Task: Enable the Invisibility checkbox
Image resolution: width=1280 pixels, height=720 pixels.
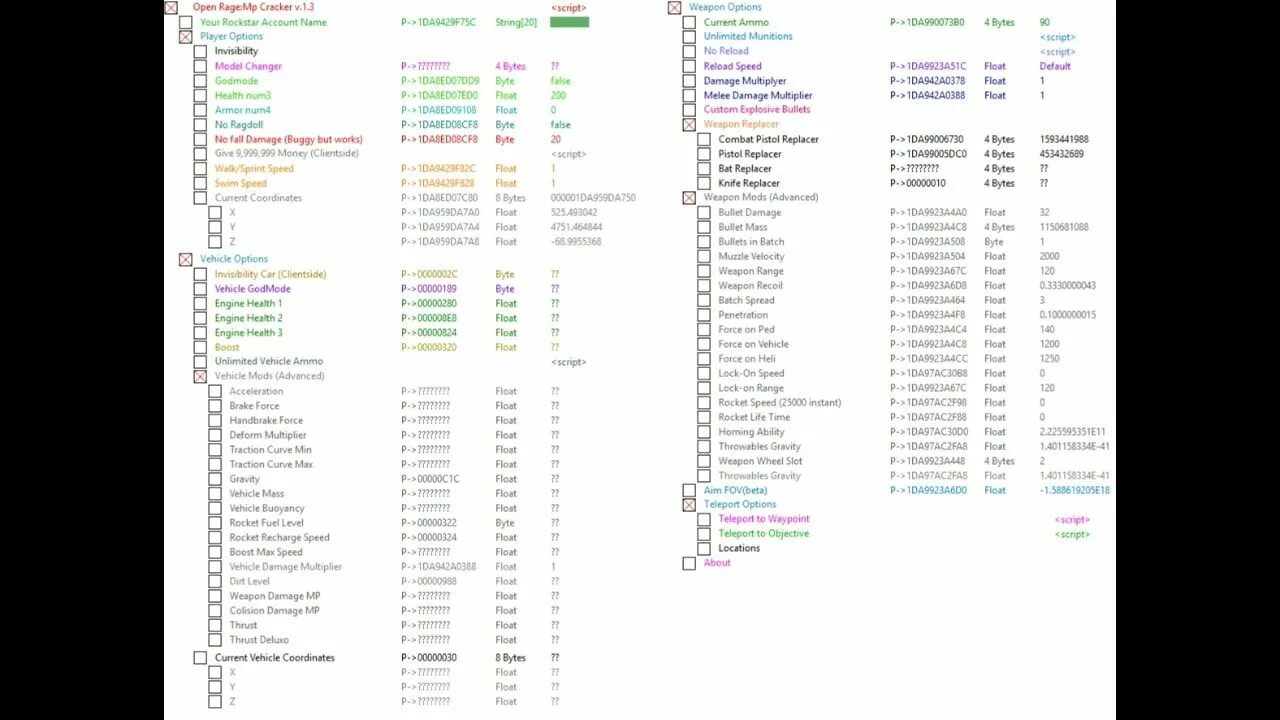Action: point(201,51)
